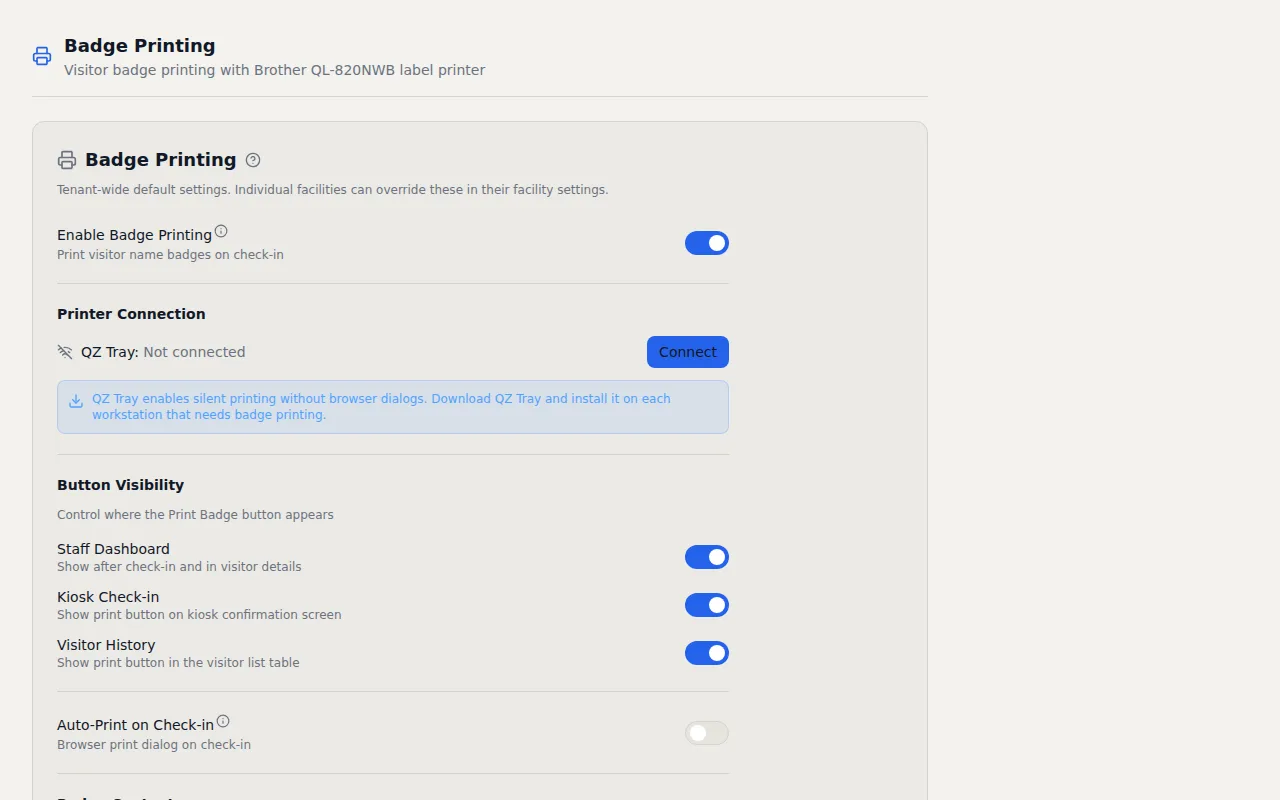Click the QZ Tray: Not connected status text
The height and width of the screenshot is (800, 1280).
(x=163, y=351)
